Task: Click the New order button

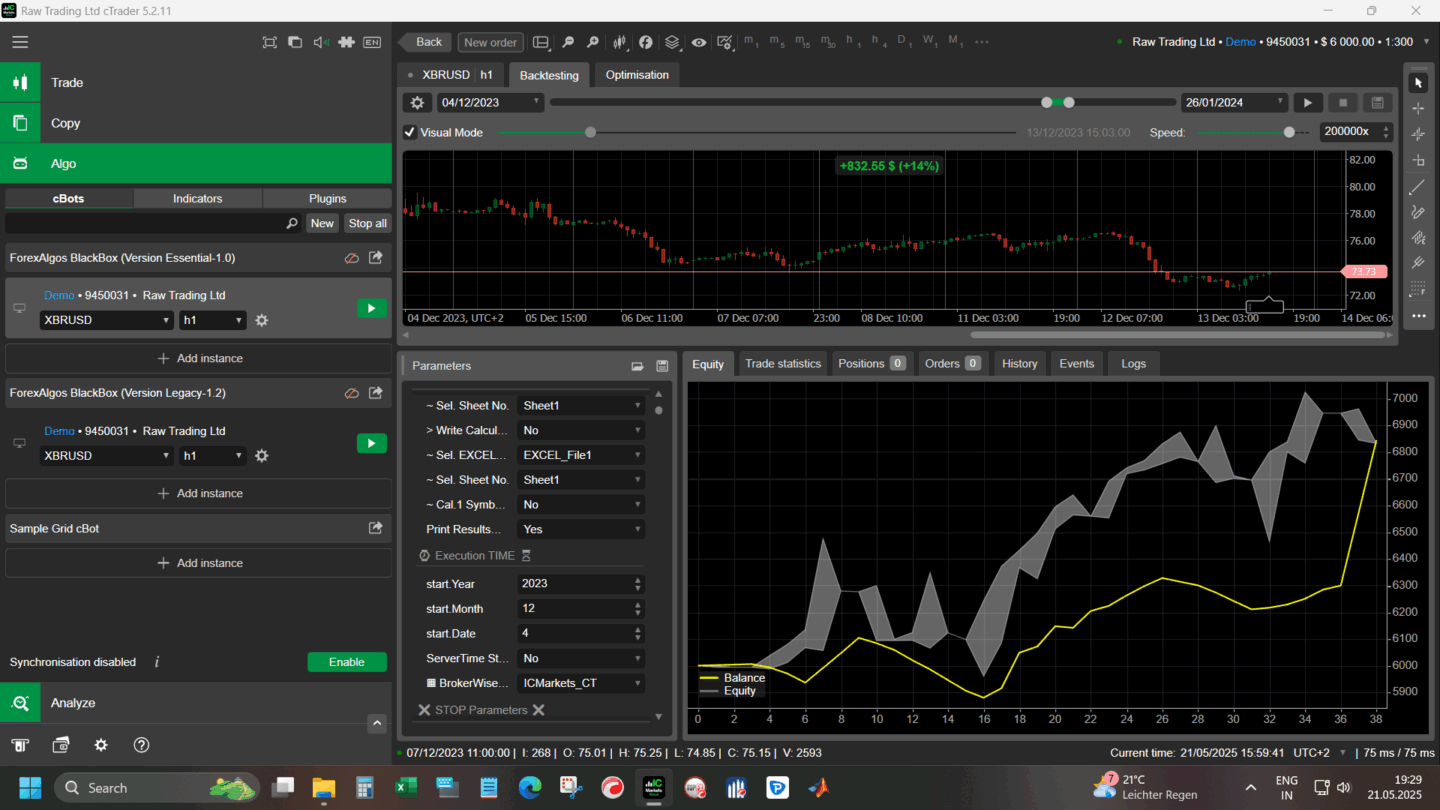Action: (490, 42)
